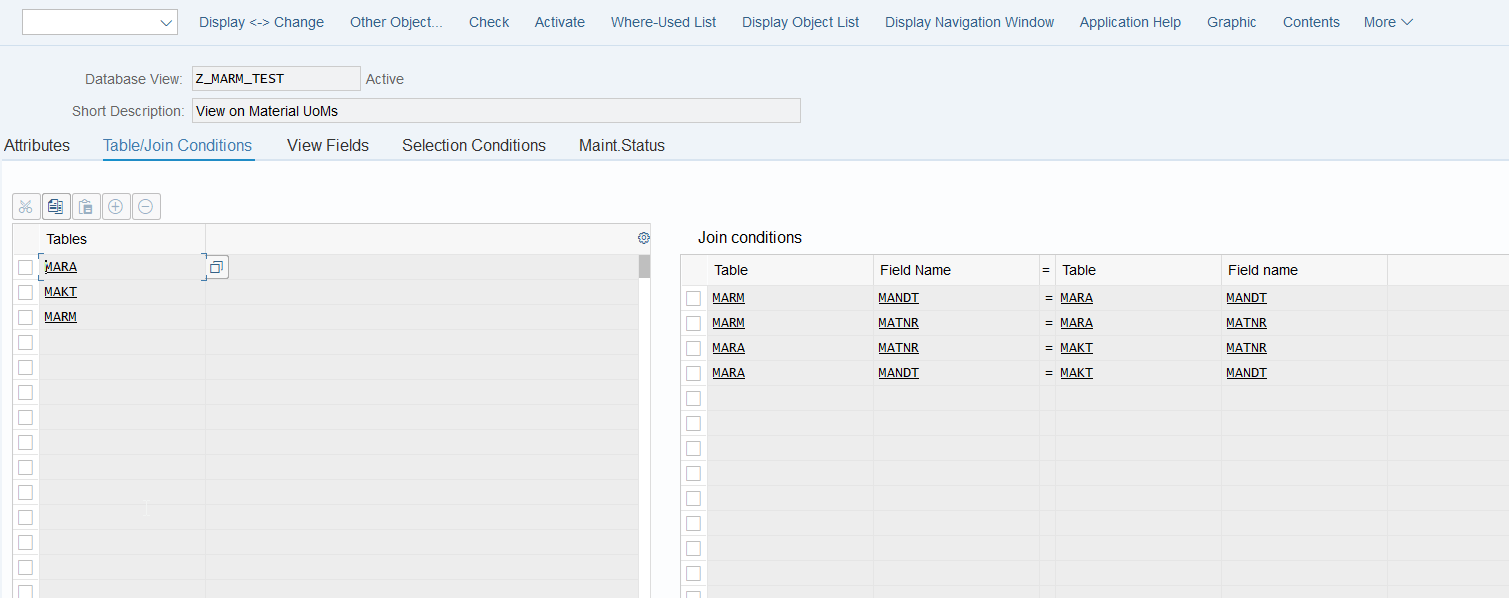Click right MATNR field in MARA = MAKT row

[1246, 348]
